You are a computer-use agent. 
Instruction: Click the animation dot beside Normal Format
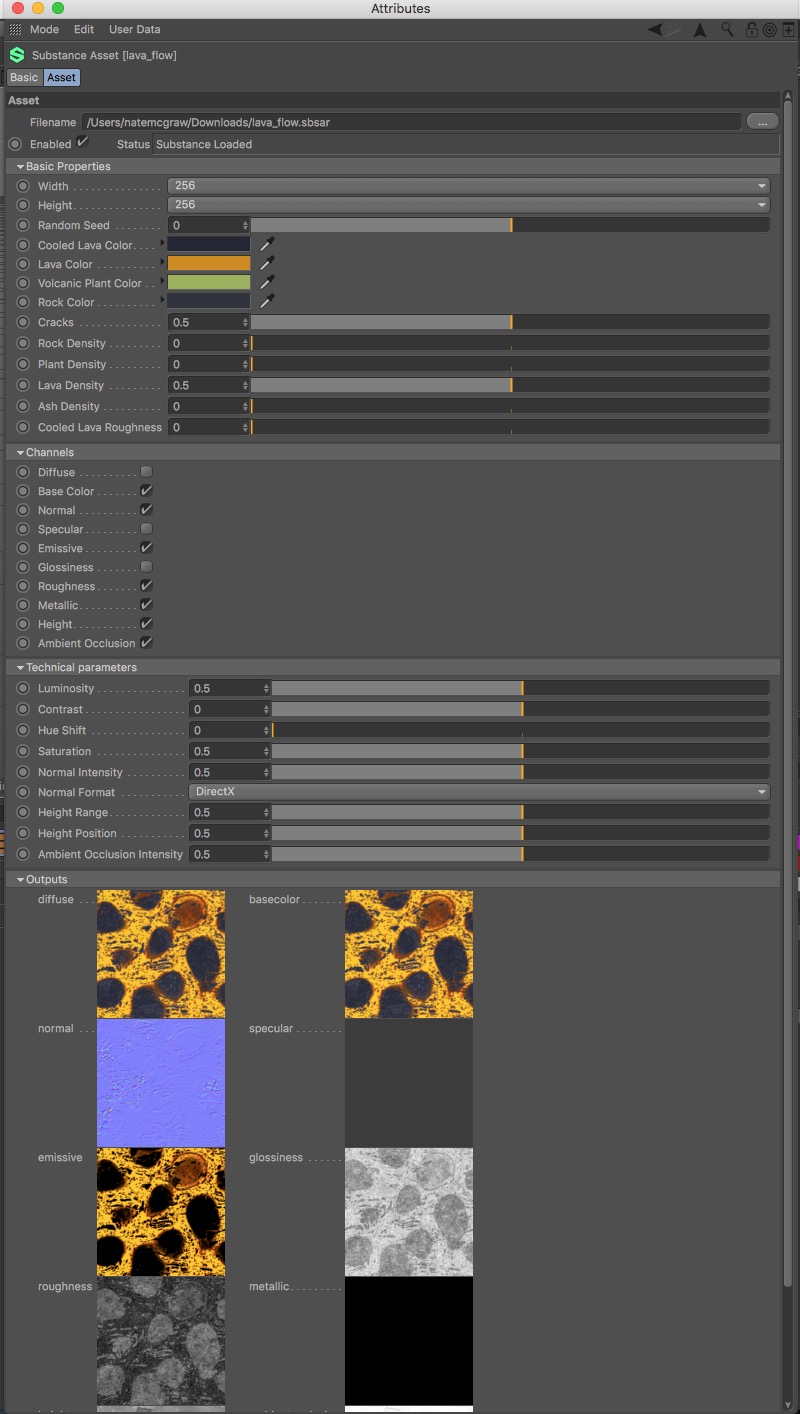23,792
